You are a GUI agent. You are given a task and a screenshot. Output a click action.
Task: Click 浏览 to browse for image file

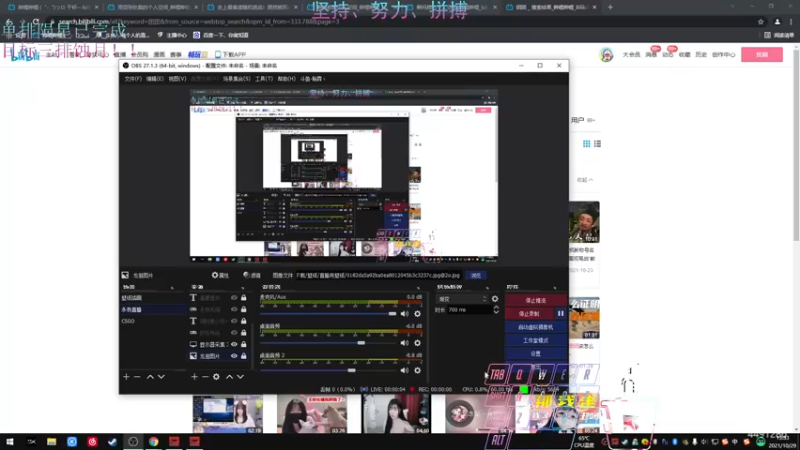476,275
